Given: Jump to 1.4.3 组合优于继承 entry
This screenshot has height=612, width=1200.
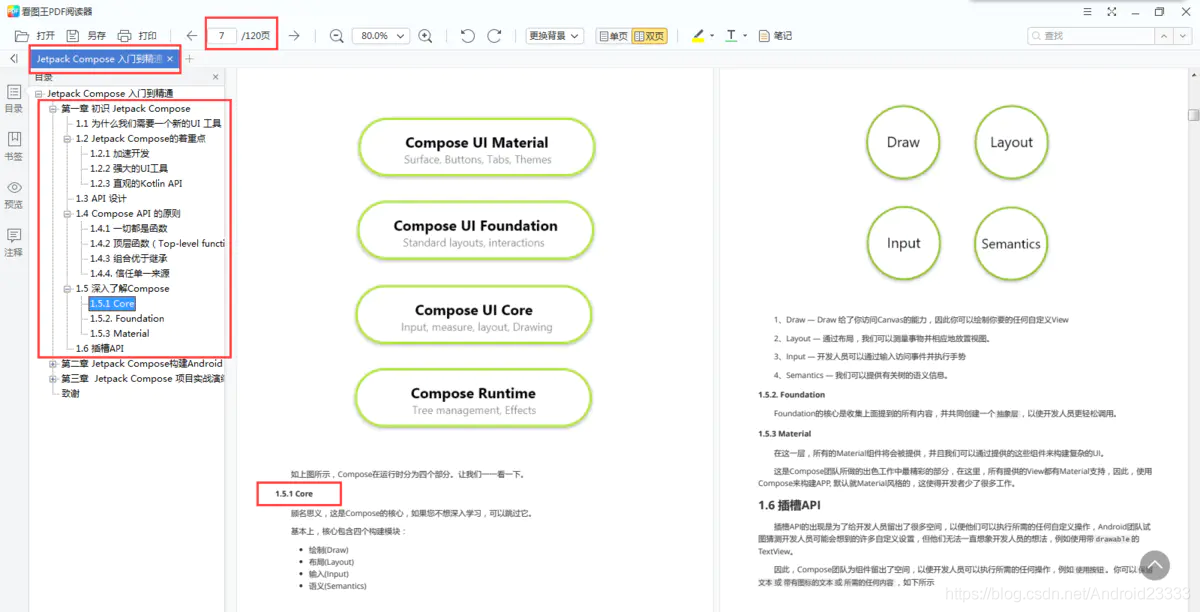Looking at the screenshot, I should pos(129,258).
